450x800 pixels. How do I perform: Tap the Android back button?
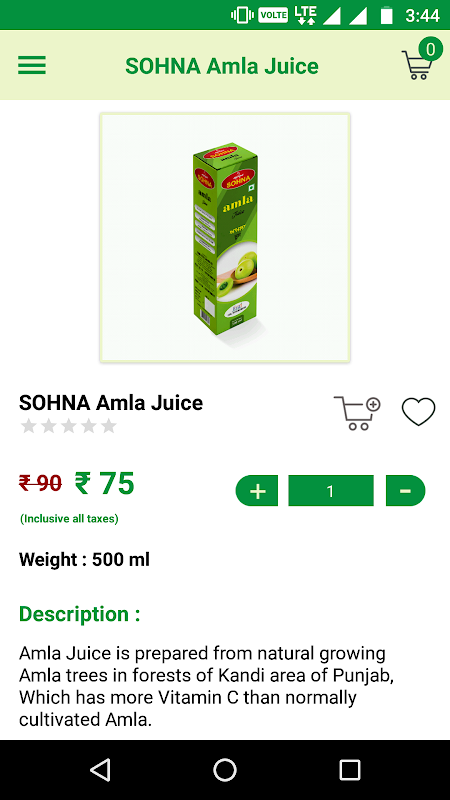point(100,769)
